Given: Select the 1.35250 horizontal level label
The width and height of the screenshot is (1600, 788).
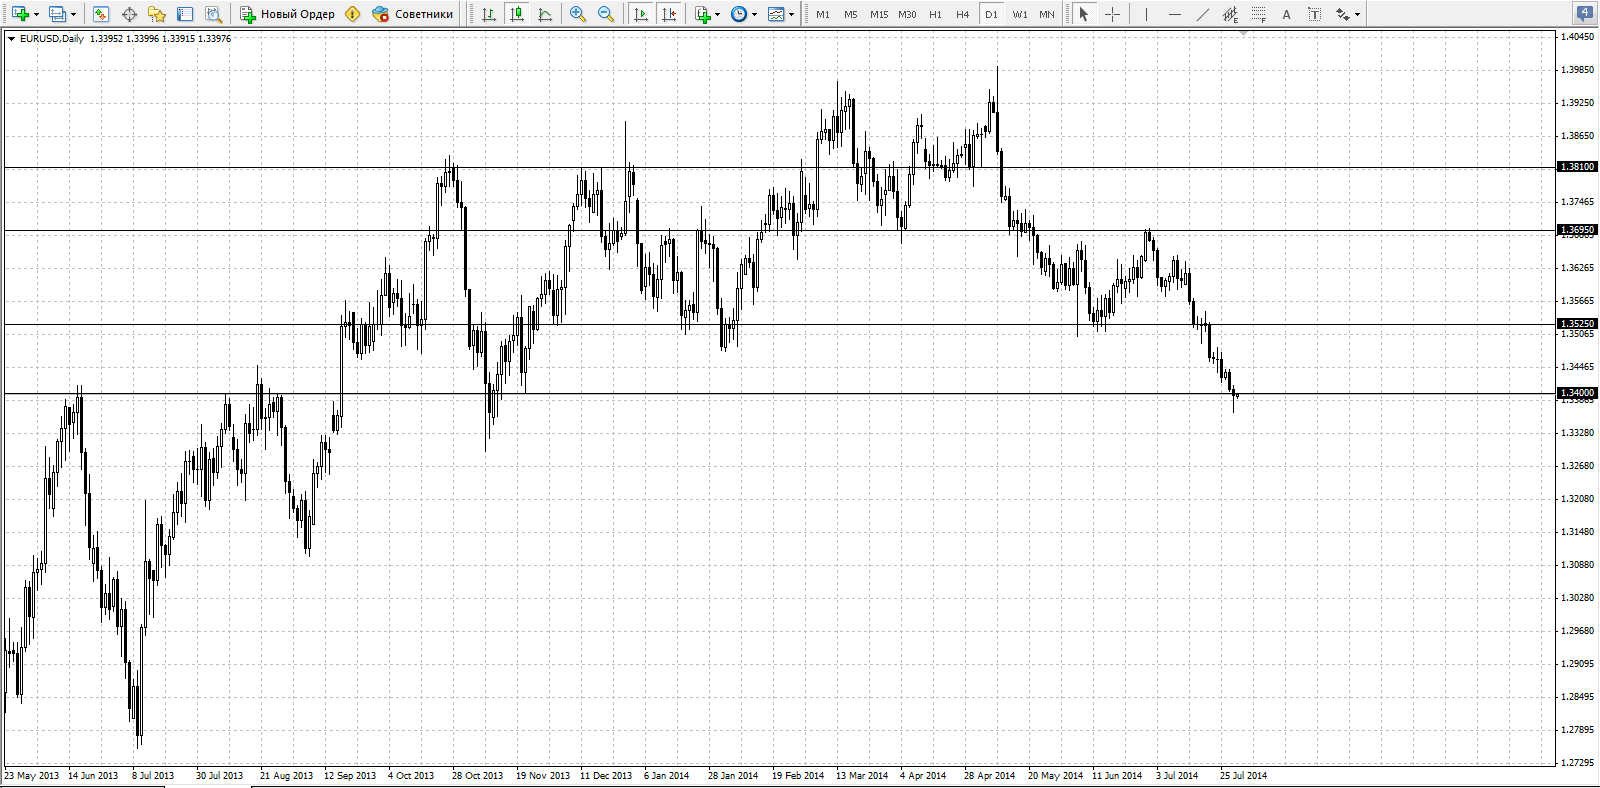Looking at the screenshot, I should click(x=1578, y=324).
